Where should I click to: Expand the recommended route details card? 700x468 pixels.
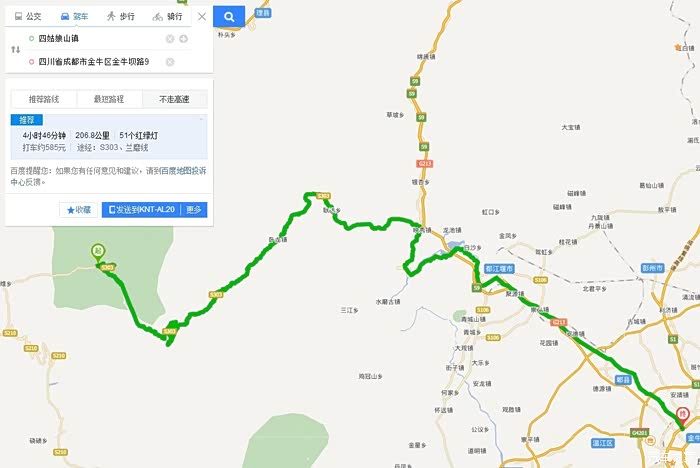pos(109,137)
